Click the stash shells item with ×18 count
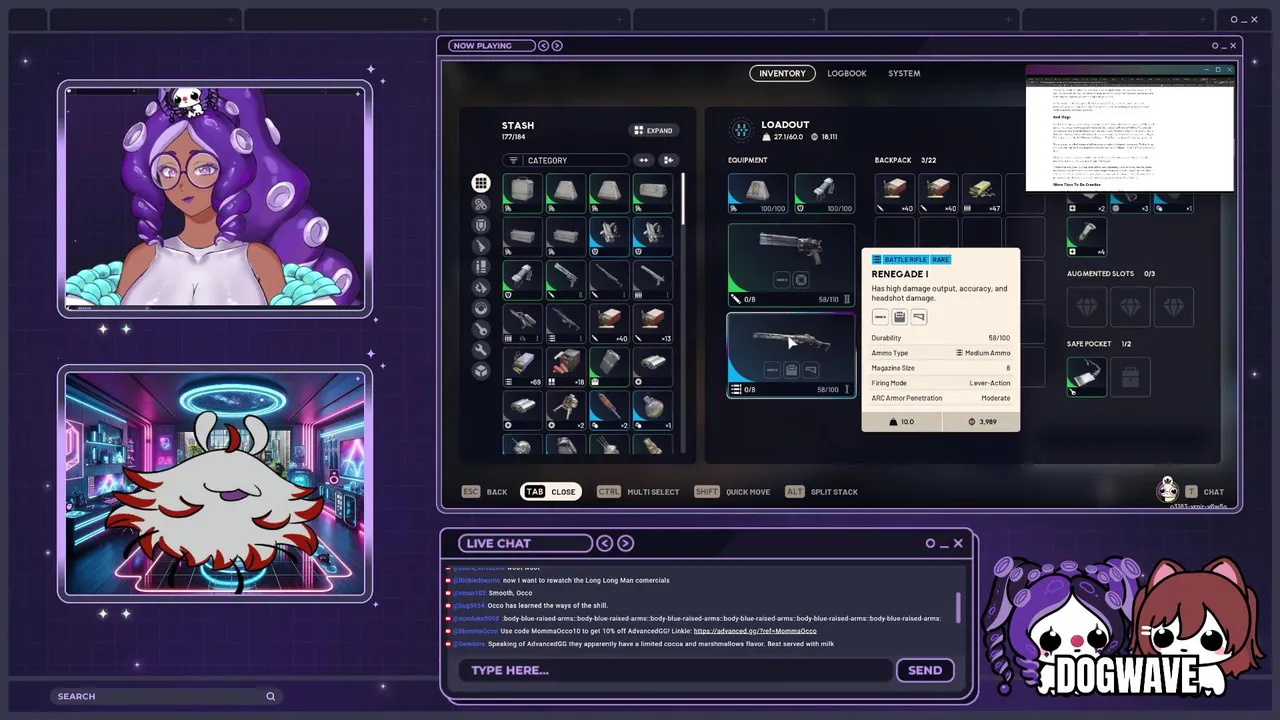 pyautogui.click(x=566, y=366)
